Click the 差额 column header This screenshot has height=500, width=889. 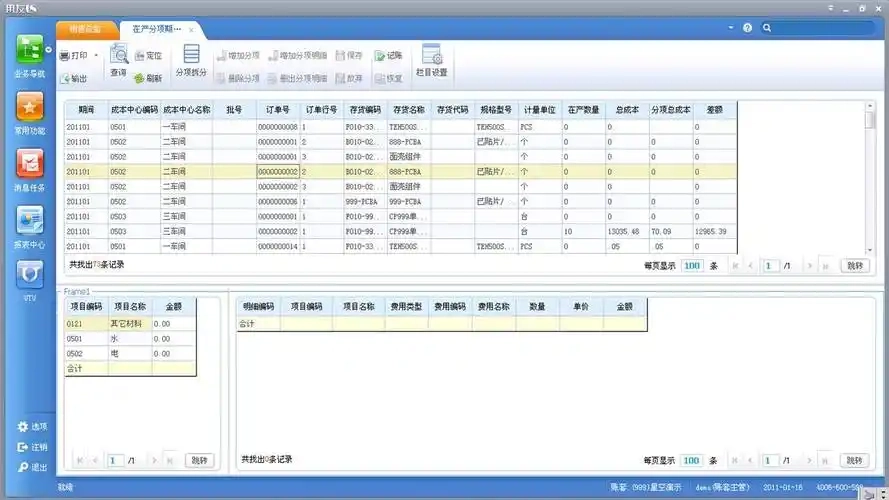714,110
